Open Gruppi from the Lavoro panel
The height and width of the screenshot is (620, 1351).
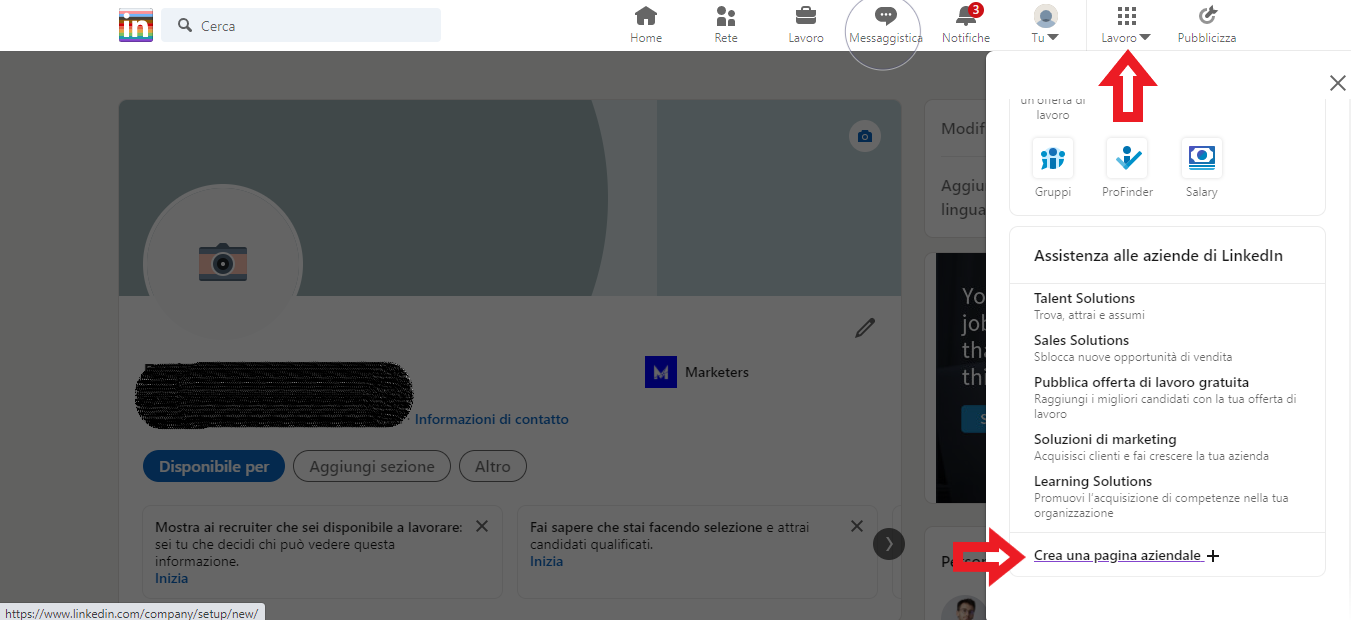click(x=1053, y=158)
